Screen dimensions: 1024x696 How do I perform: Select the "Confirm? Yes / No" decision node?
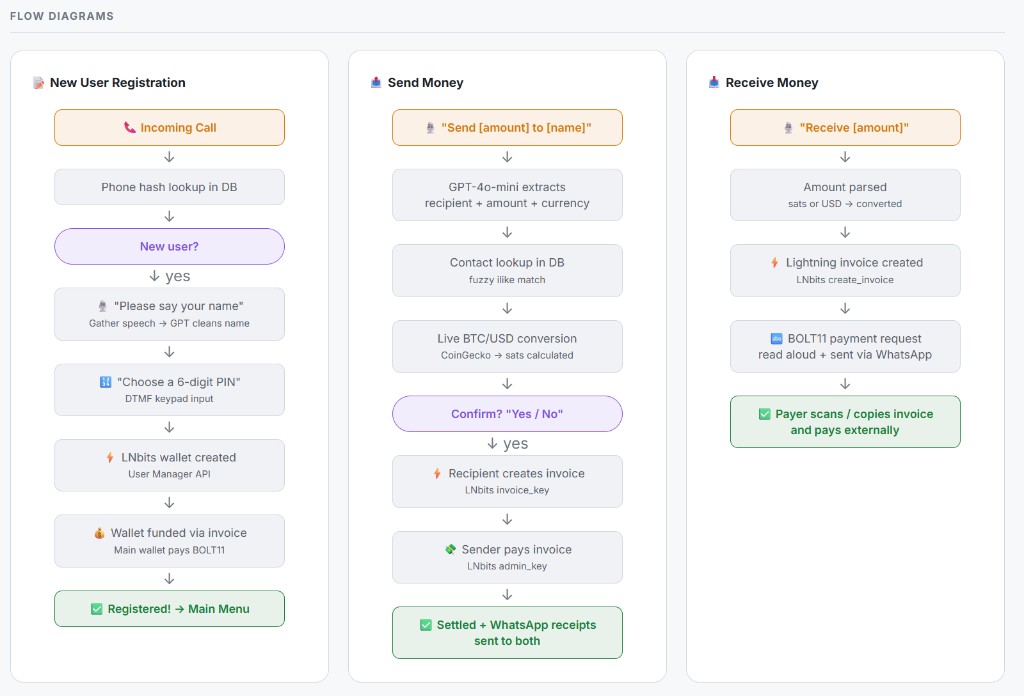point(507,414)
